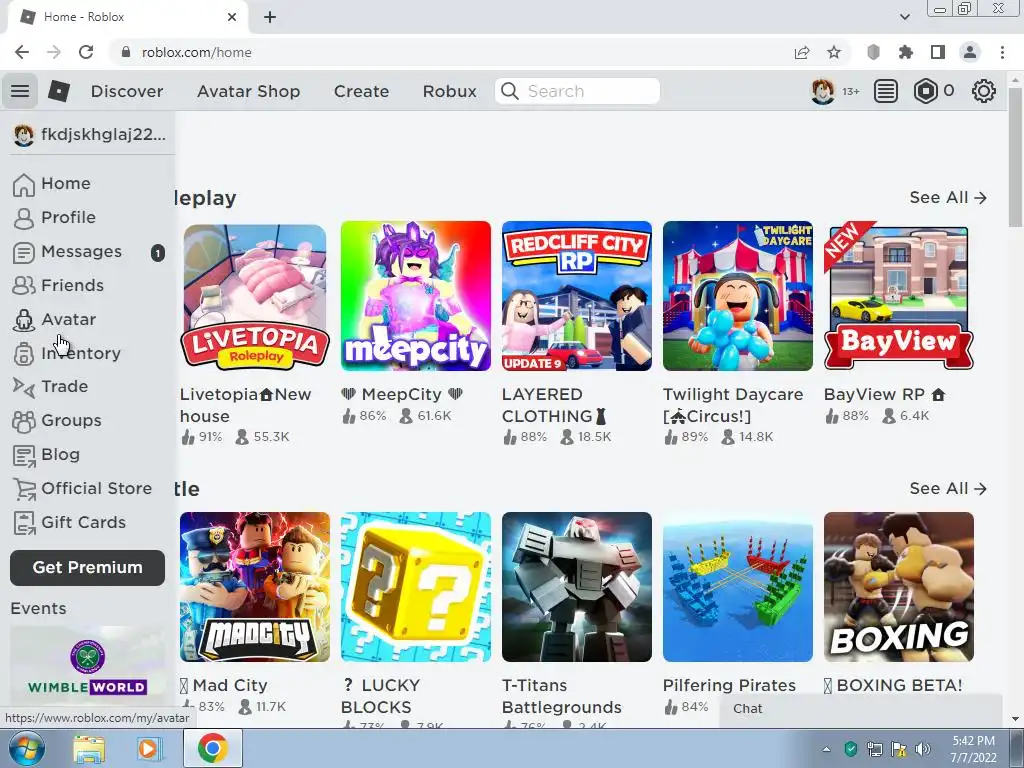Click the search magnifier icon
This screenshot has width=1024, height=768.
click(510, 91)
